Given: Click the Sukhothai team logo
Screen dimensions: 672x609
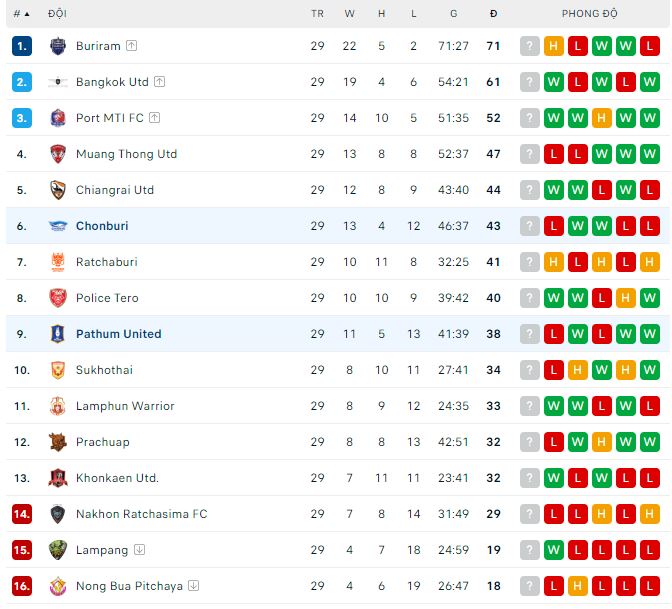Looking at the screenshot, I should pos(58,370).
